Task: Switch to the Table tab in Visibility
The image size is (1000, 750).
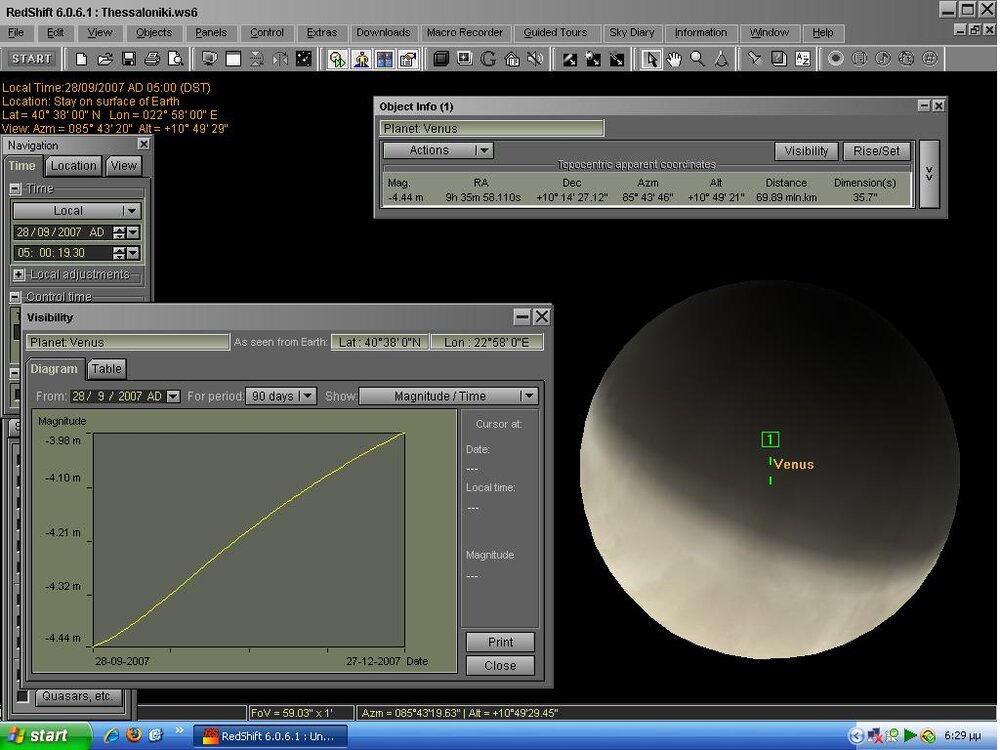Action: [x=107, y=369]
